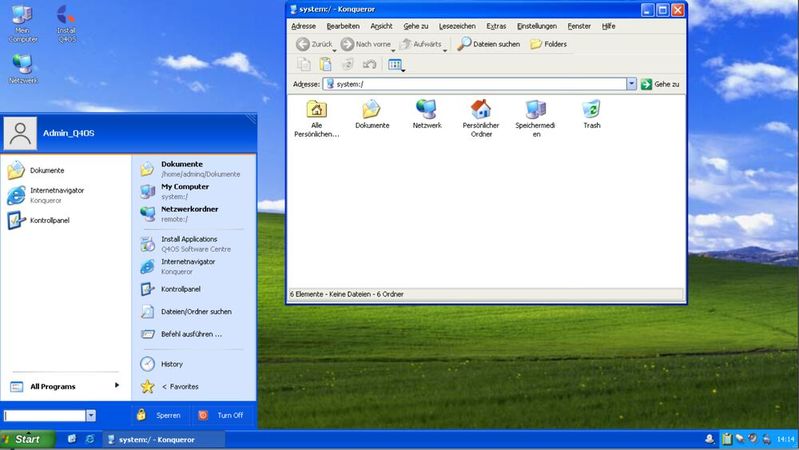Click the undo icon in Konqueror toolbar
The width and height of the screenshot is (799, 450).
[x=369, y=64]
